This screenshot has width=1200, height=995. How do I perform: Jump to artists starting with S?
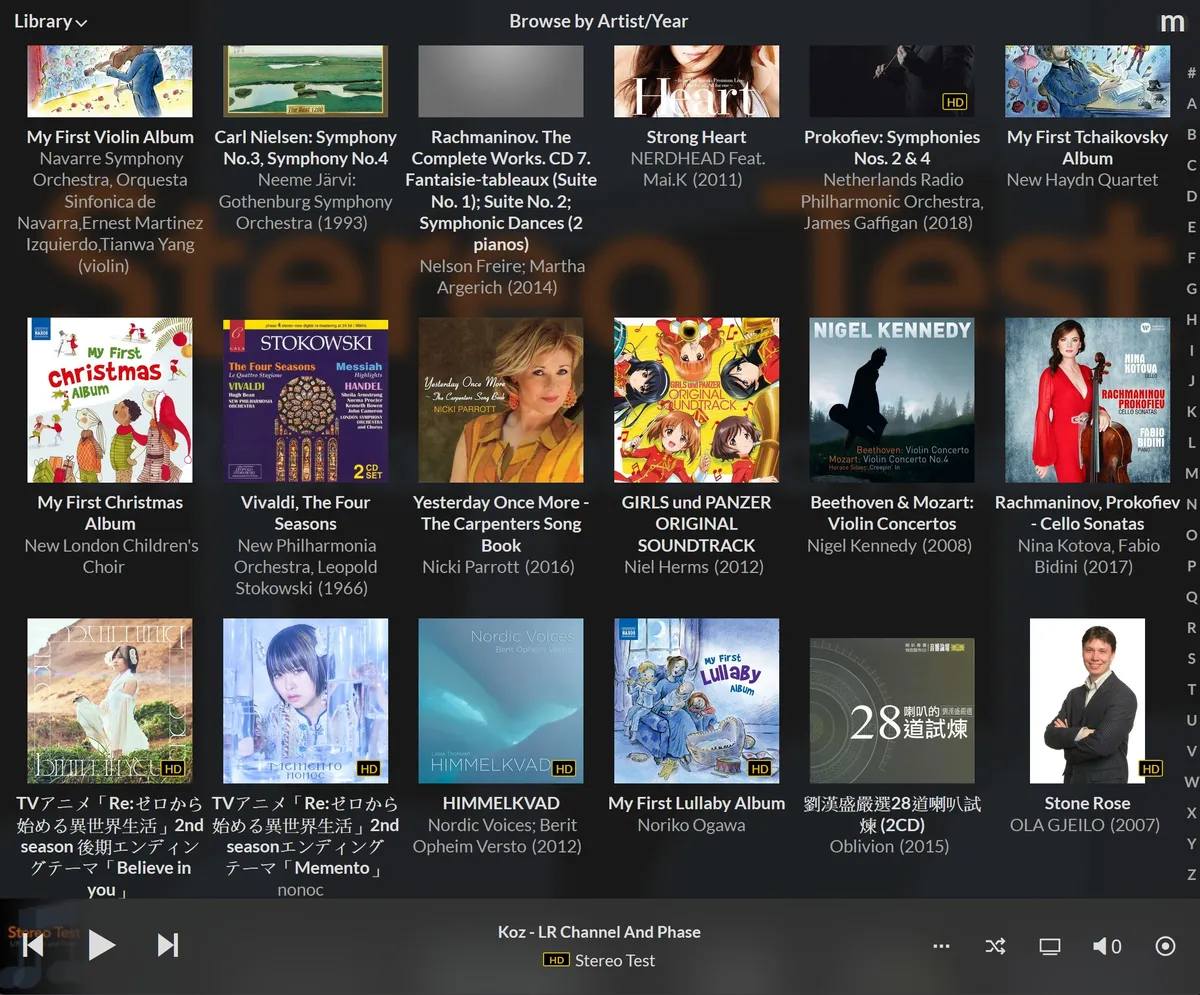click(1191, 658)
